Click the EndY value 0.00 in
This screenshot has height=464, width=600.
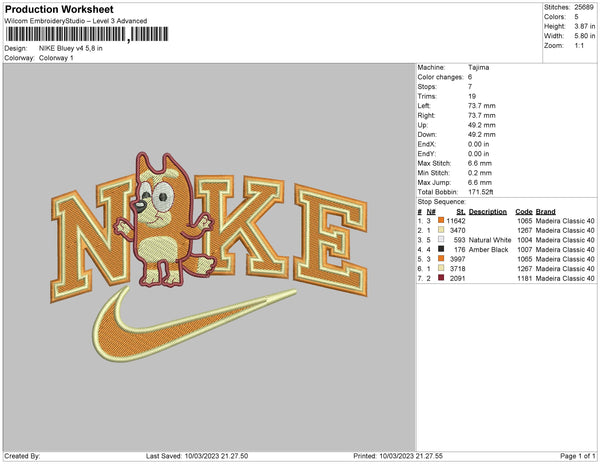[x=478, y=153]
